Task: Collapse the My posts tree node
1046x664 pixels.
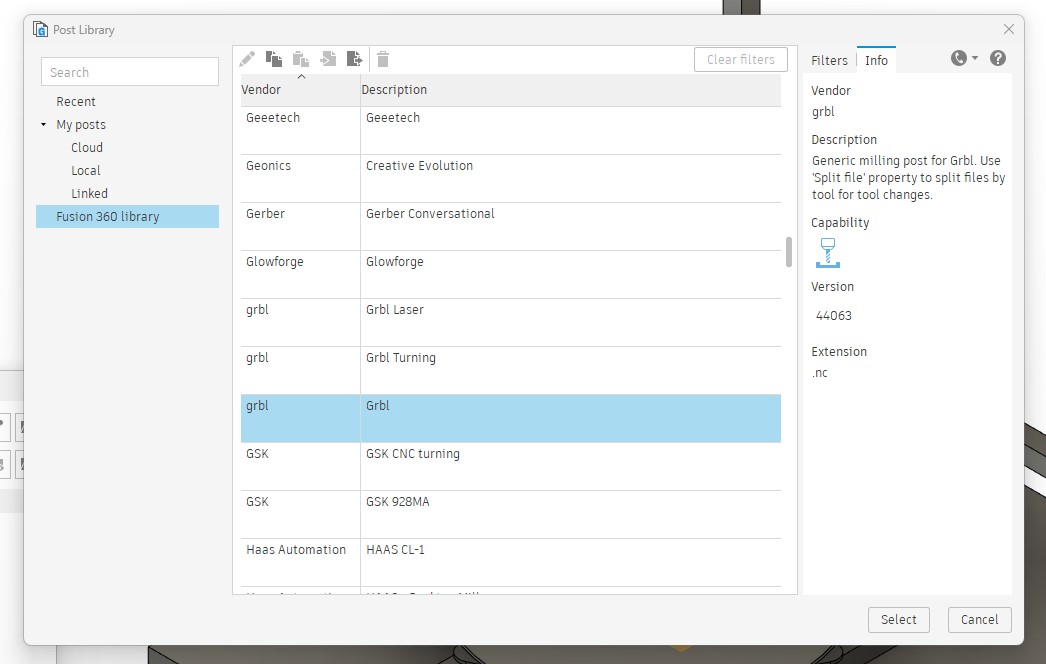Action: tap(43, 125)
